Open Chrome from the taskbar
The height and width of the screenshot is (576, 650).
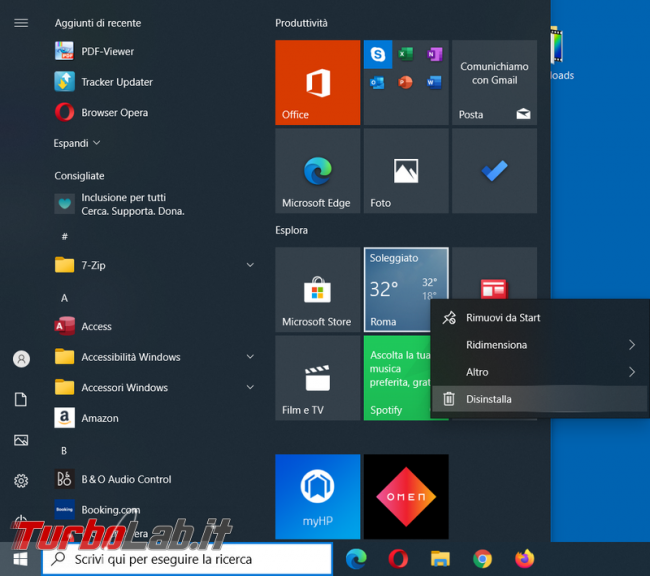(483, 559)
